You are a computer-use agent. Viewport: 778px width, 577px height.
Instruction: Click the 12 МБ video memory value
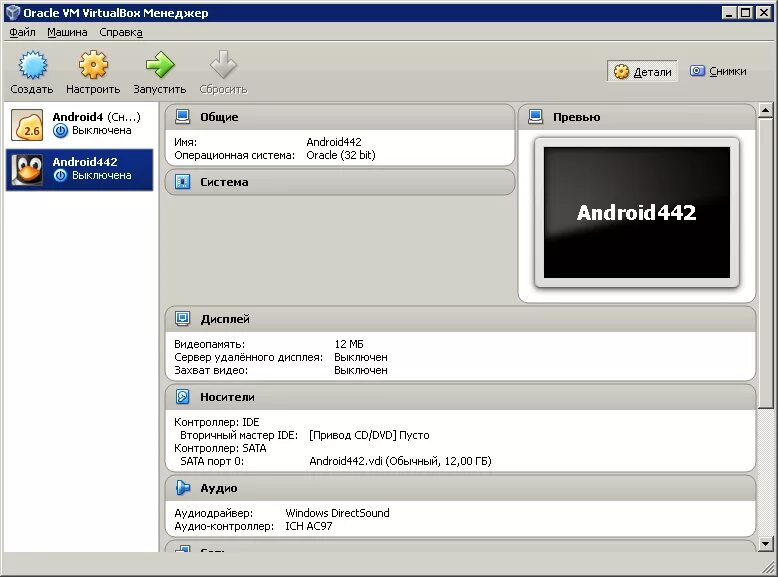tap(349, 344)
